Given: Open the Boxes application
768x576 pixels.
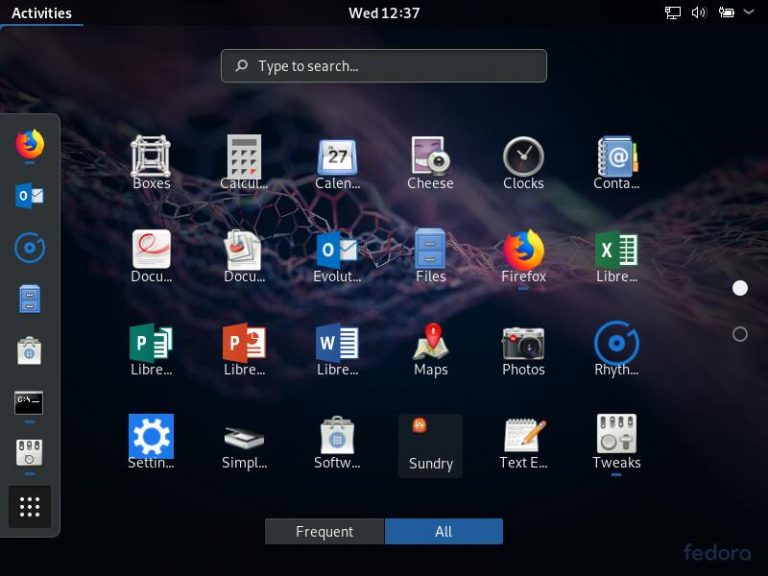Looking at the screenshot, I should pyautogui.click(x=151, y=161).
